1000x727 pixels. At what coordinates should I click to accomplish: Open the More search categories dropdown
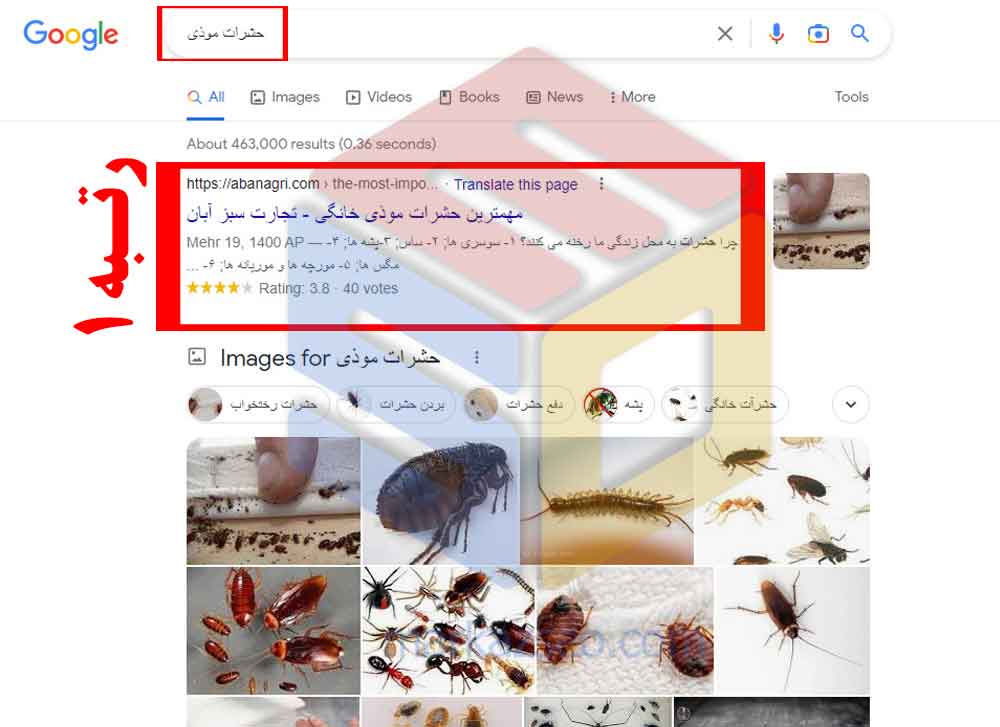coord(633,97)
